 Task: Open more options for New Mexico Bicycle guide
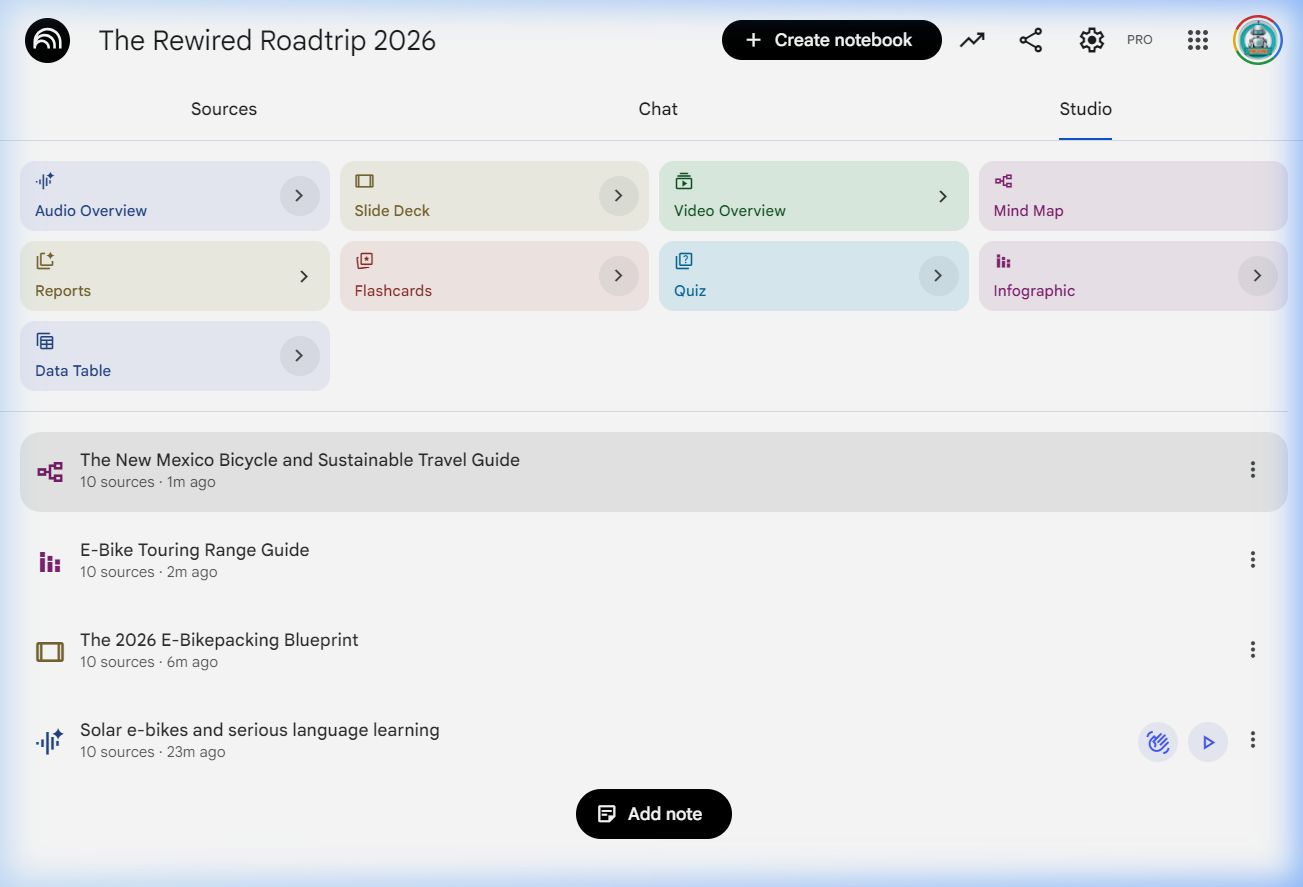[x=1252, y=470]
